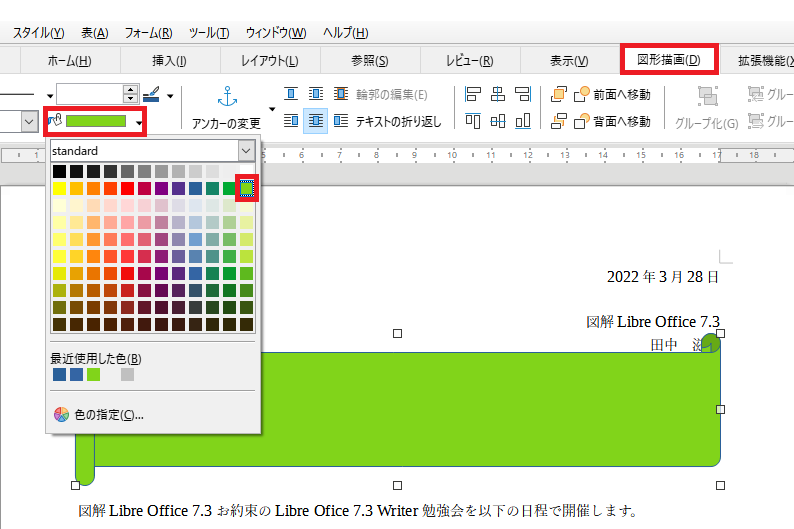Expand the アンカーの変更 dropdown arrow
The width and height of the screenshot is (794, 529).
point(272,109)
